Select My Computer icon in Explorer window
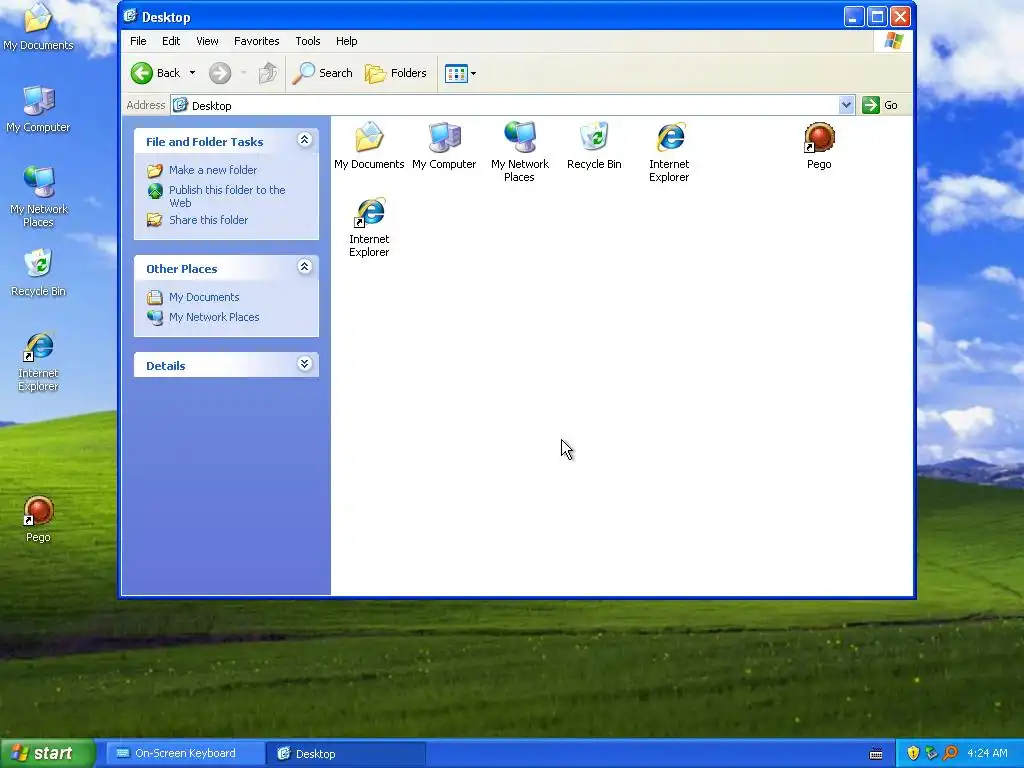1024x768 pixels. (x=444, y=146)
